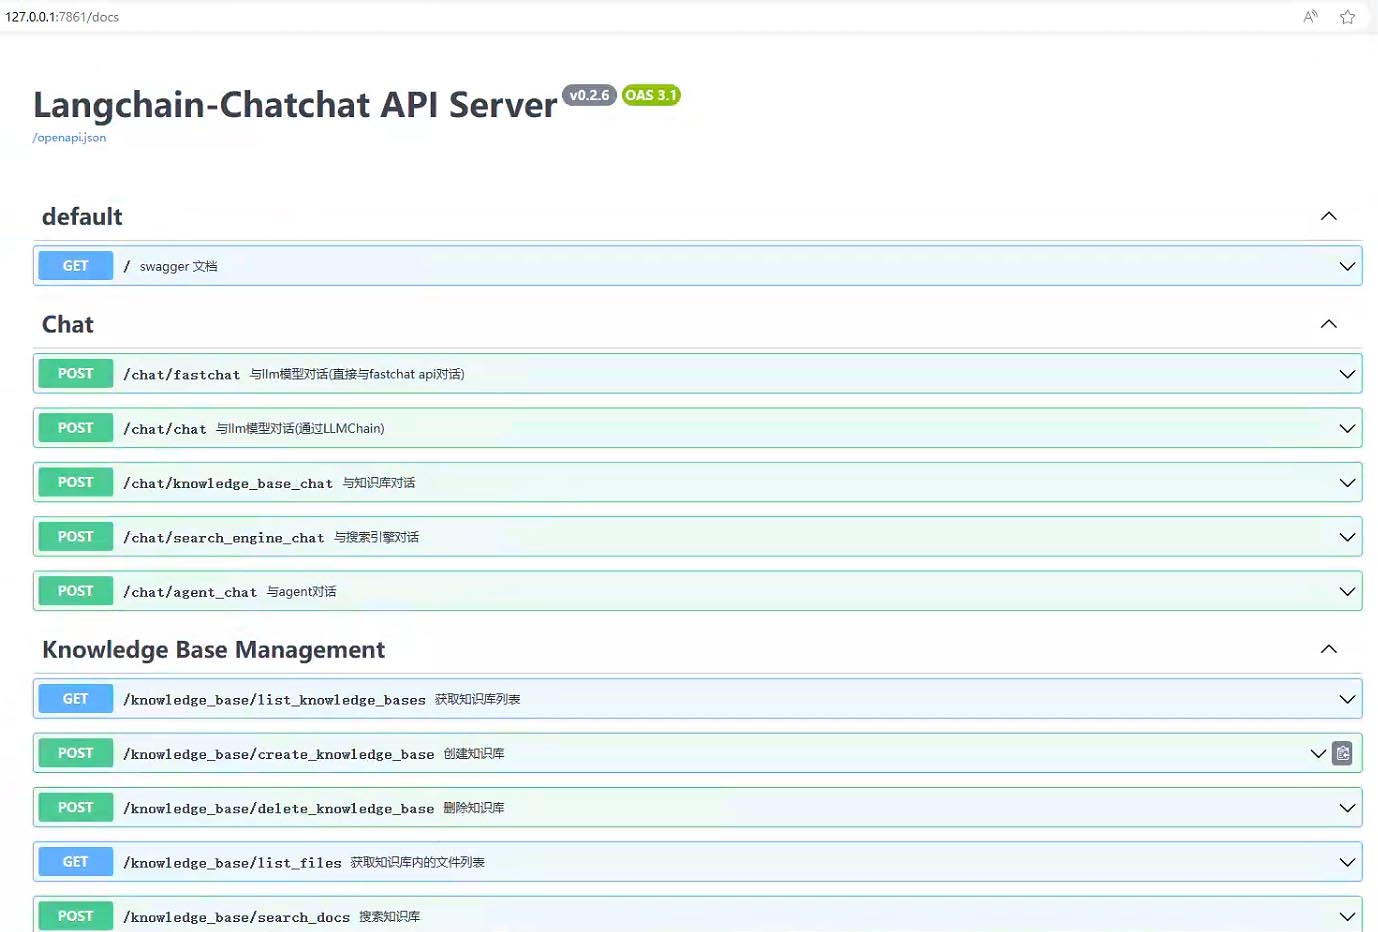Click the /chat/agent_chat path text
The height and width of the screenshot is (932, 1378).
190,592
